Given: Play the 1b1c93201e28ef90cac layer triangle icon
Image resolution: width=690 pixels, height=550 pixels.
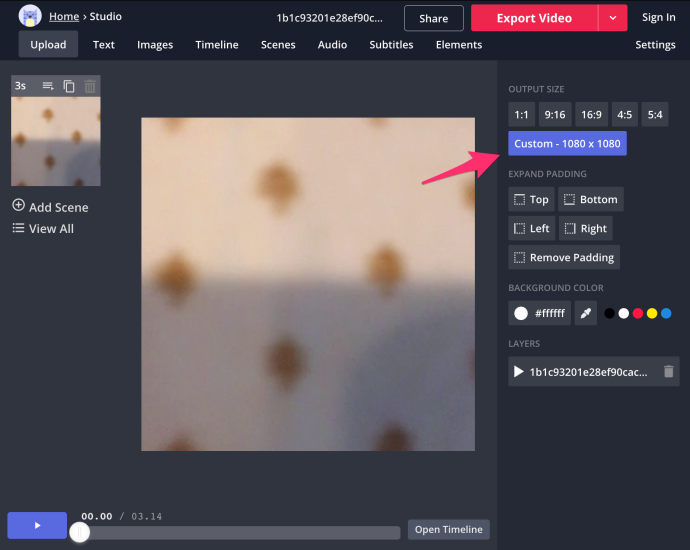Looking at the screenshot, I should pyautogui.click(x=519, y=372).
